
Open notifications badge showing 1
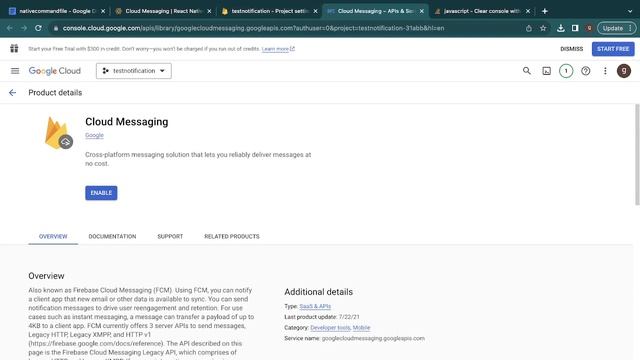click(566, 71)
